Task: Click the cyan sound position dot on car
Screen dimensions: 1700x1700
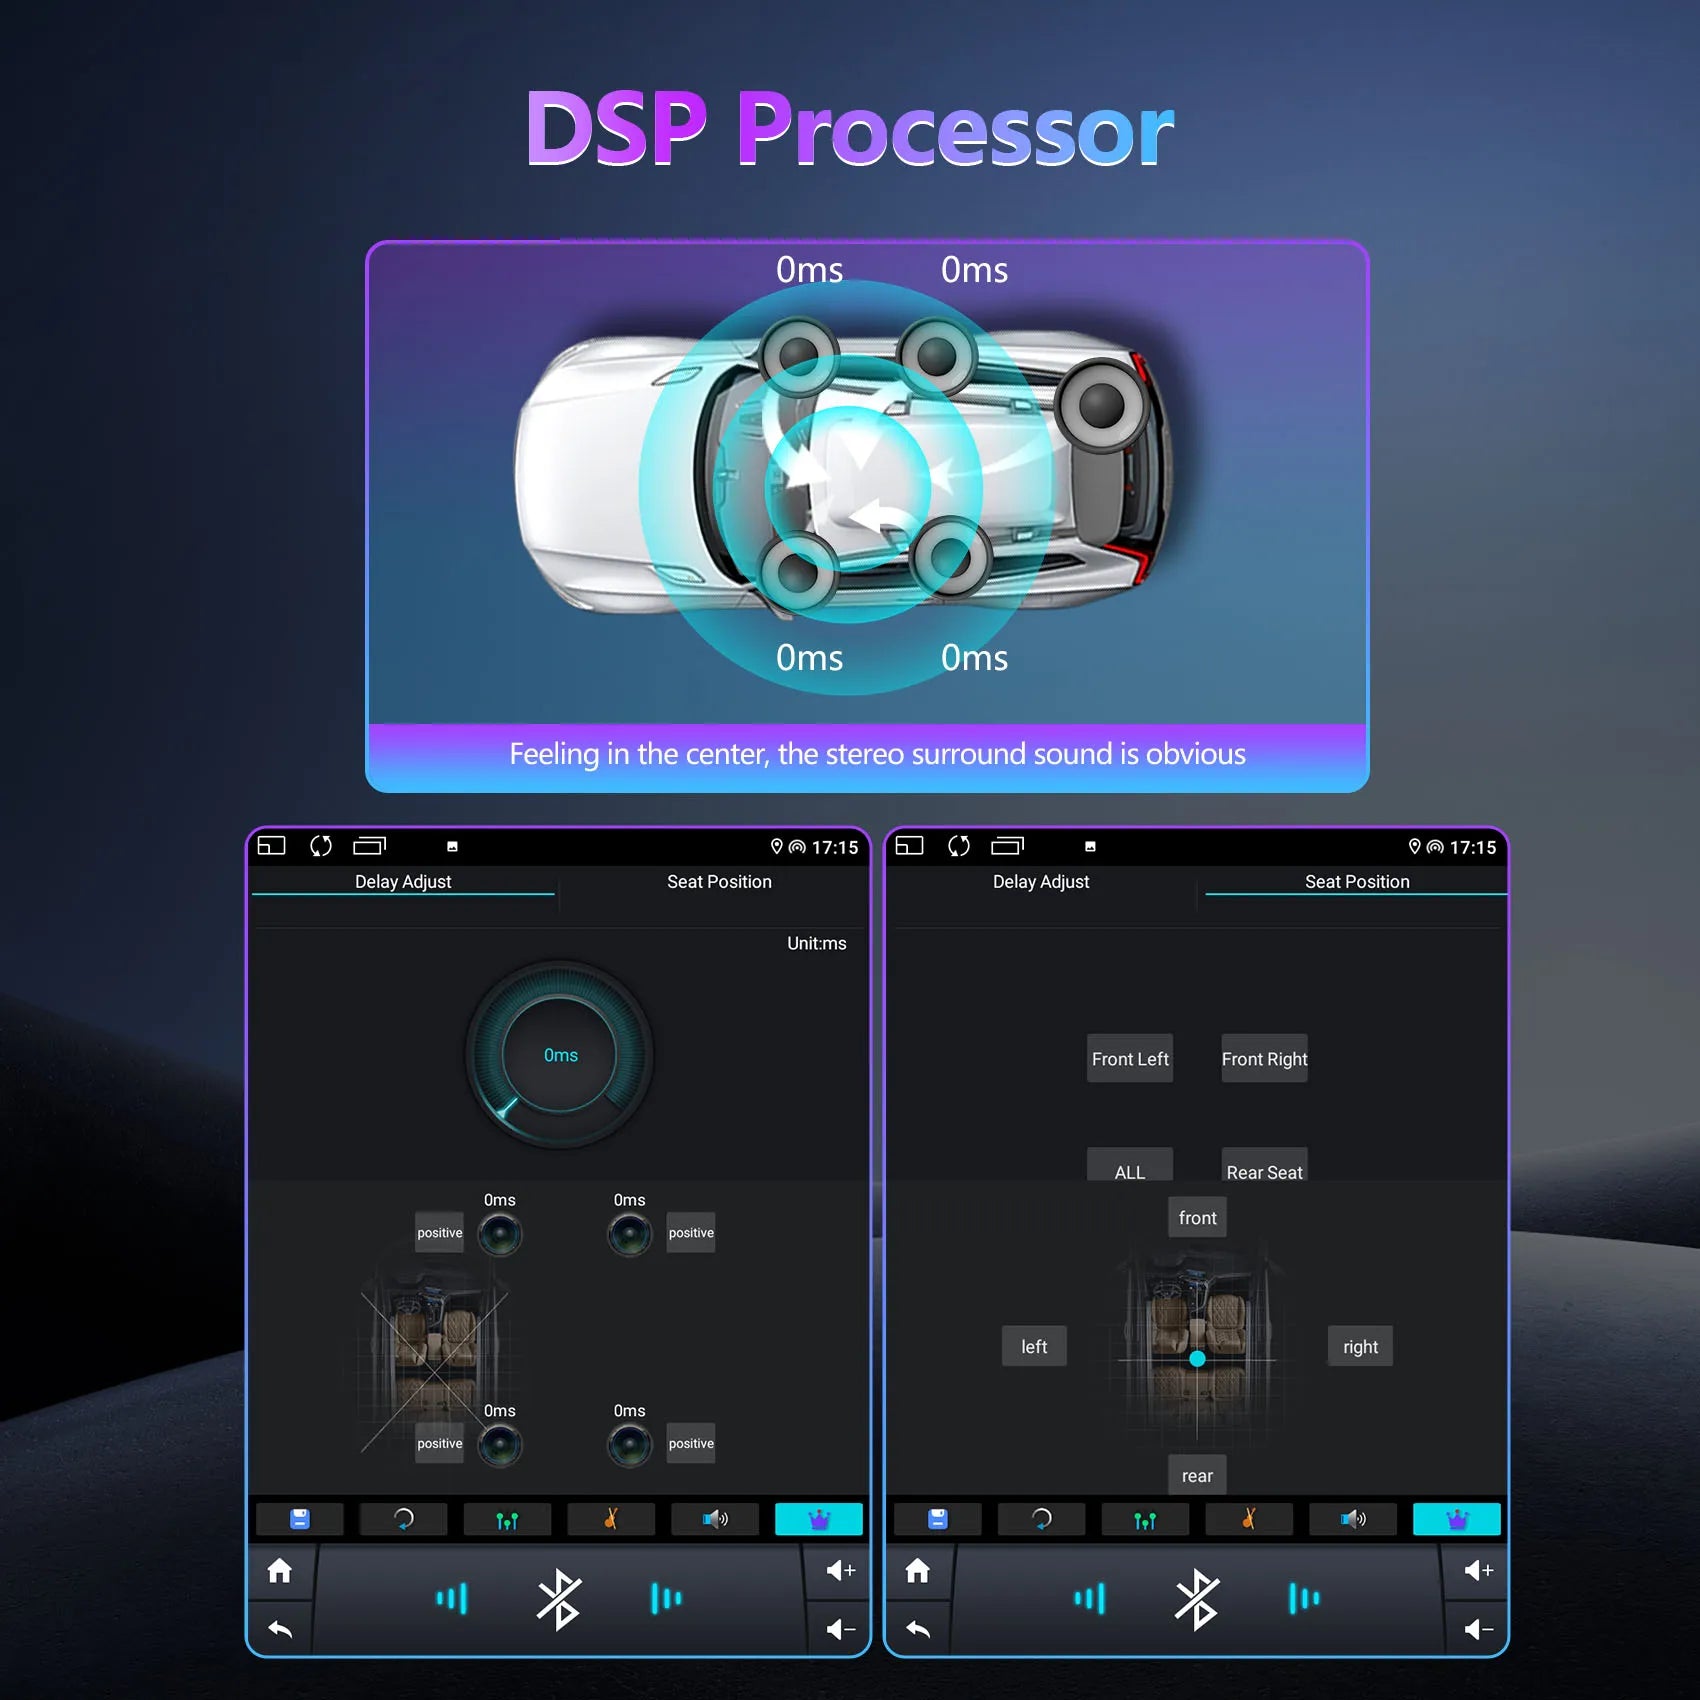Action: 1197,1359
